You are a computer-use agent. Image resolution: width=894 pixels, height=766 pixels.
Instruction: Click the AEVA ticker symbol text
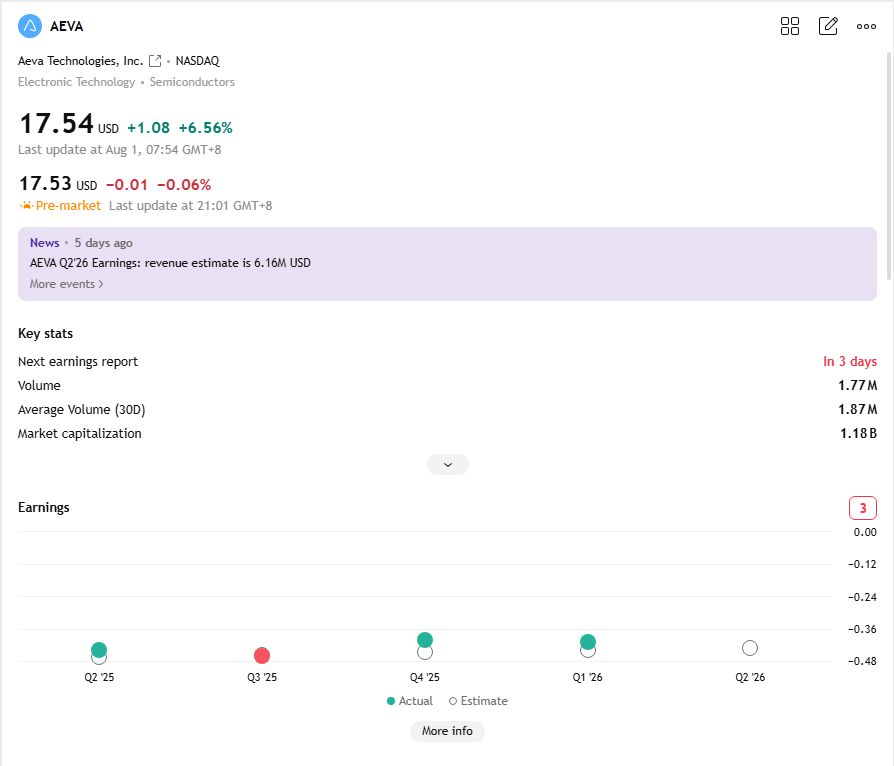pyautogui.click(x=67, y=26)
